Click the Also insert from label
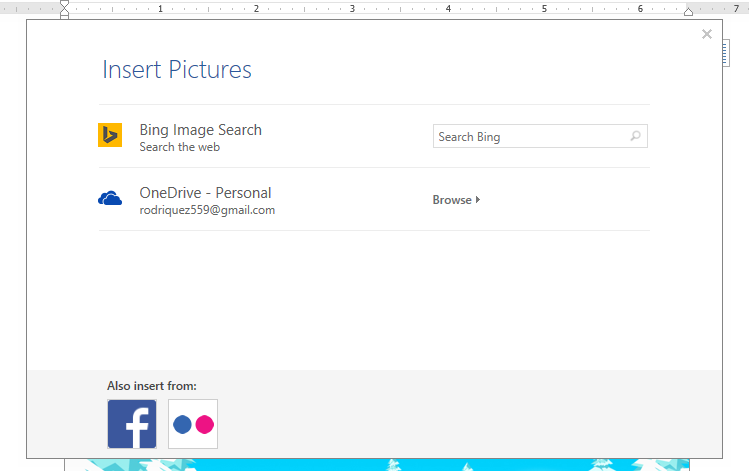Image resolution: width=749 pixels, height=471 pixels. click(152, 386)
